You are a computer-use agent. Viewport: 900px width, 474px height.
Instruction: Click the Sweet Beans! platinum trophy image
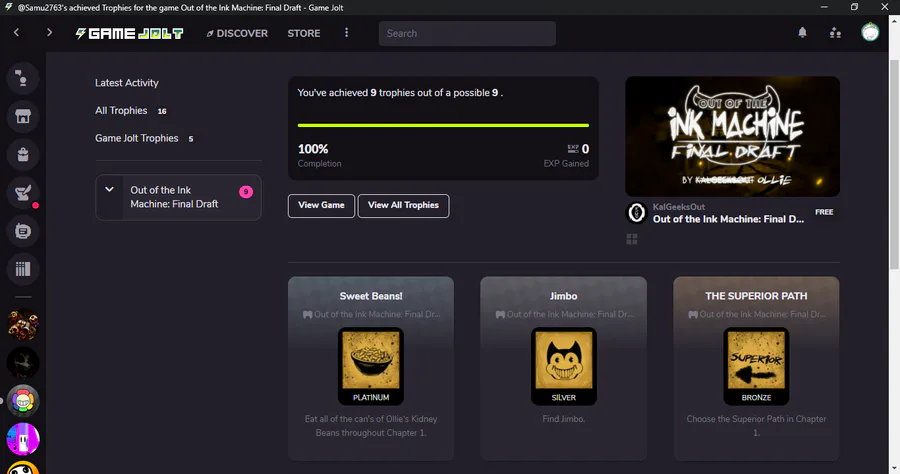click(x=371, y=366)
